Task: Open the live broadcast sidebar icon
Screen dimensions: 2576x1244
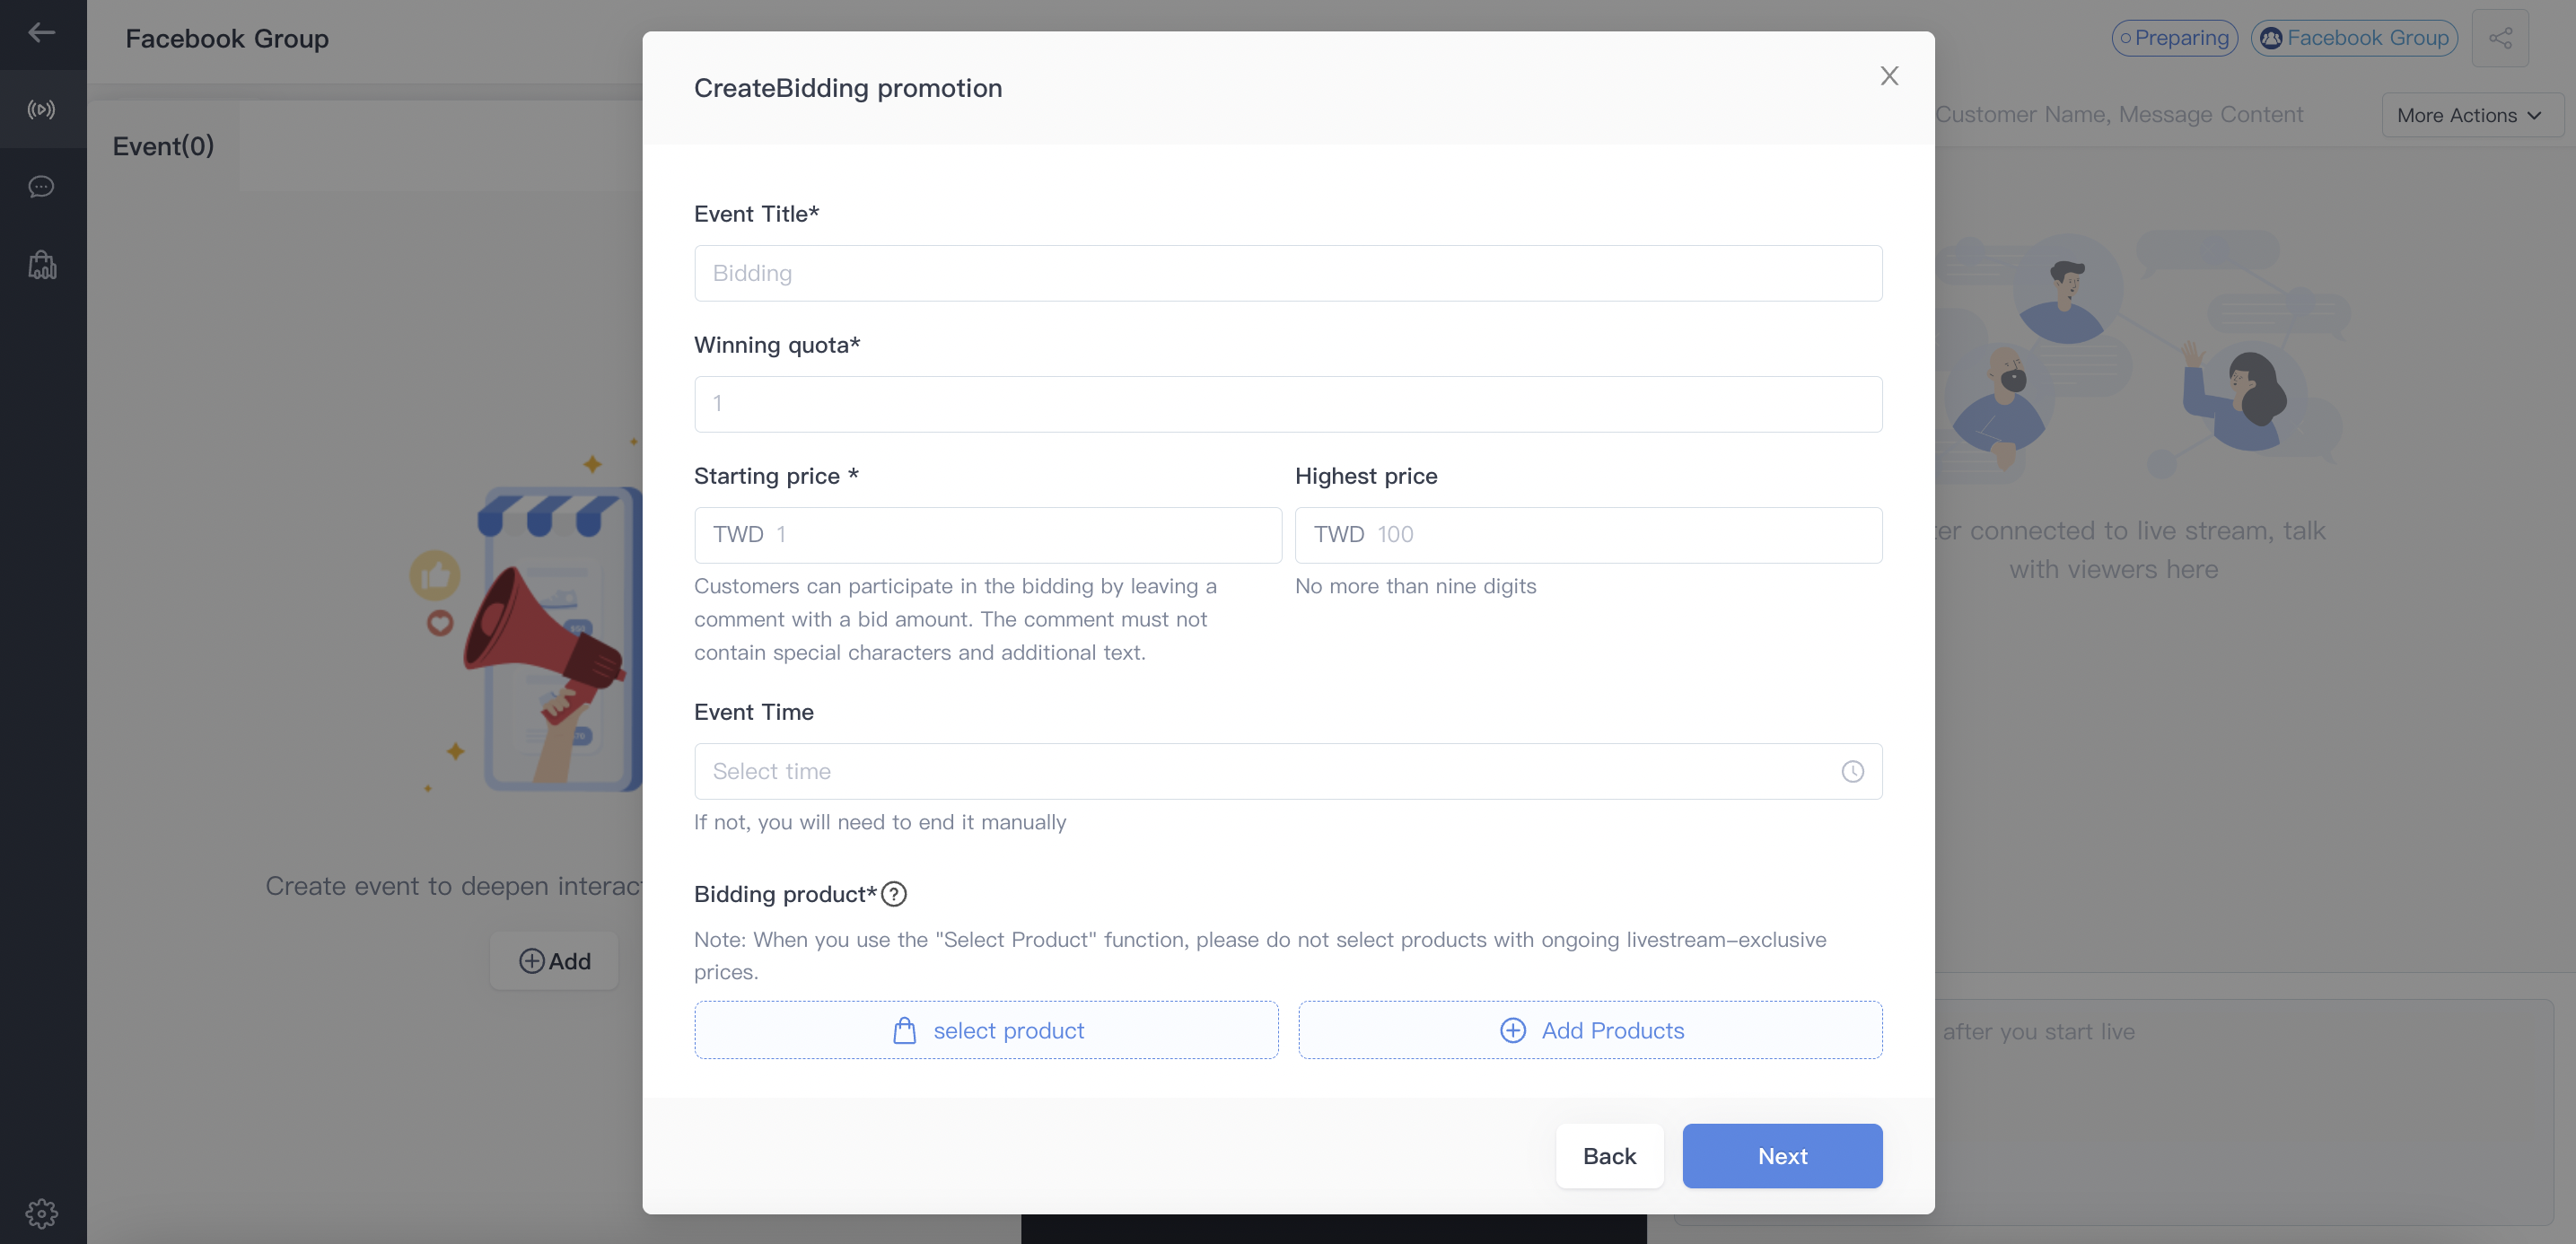Action: (x=41, y=110)
